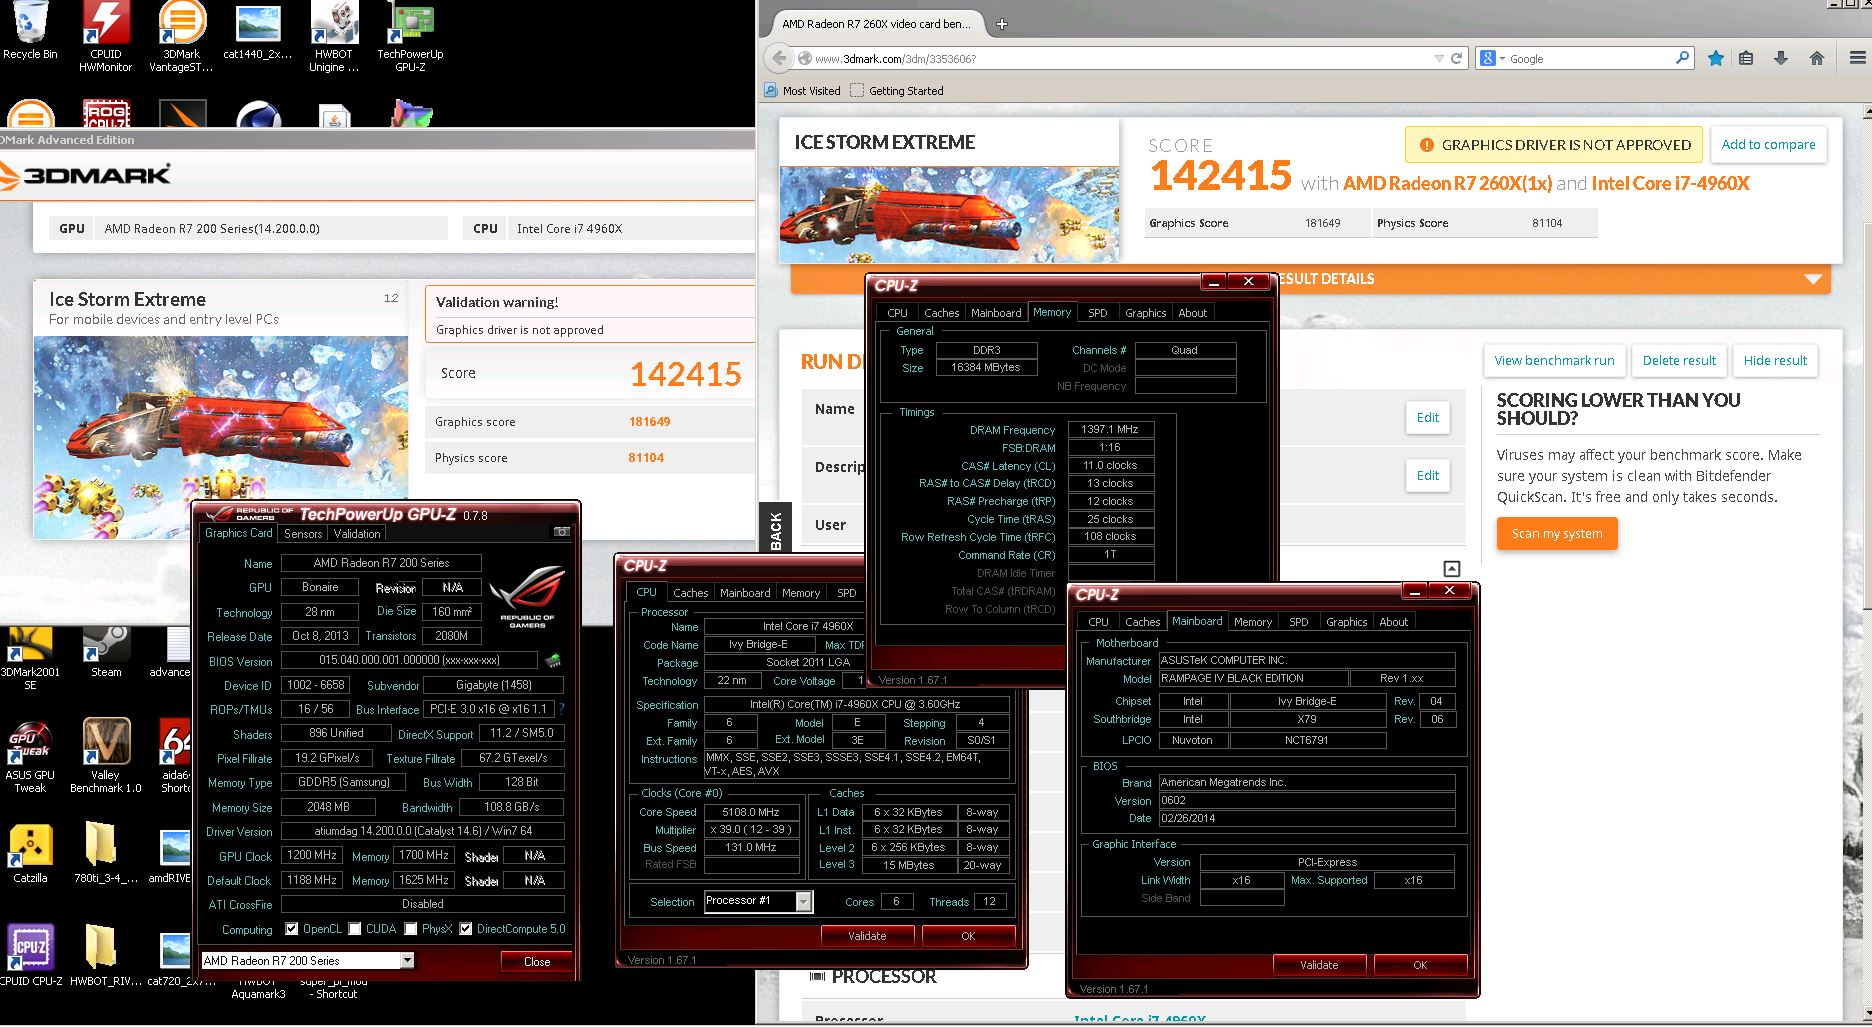The height and width of the screenshot is (1028, 1872).
Task: Open Most Visited bookmarks toolbar item
Action: (x=802, y=91)
